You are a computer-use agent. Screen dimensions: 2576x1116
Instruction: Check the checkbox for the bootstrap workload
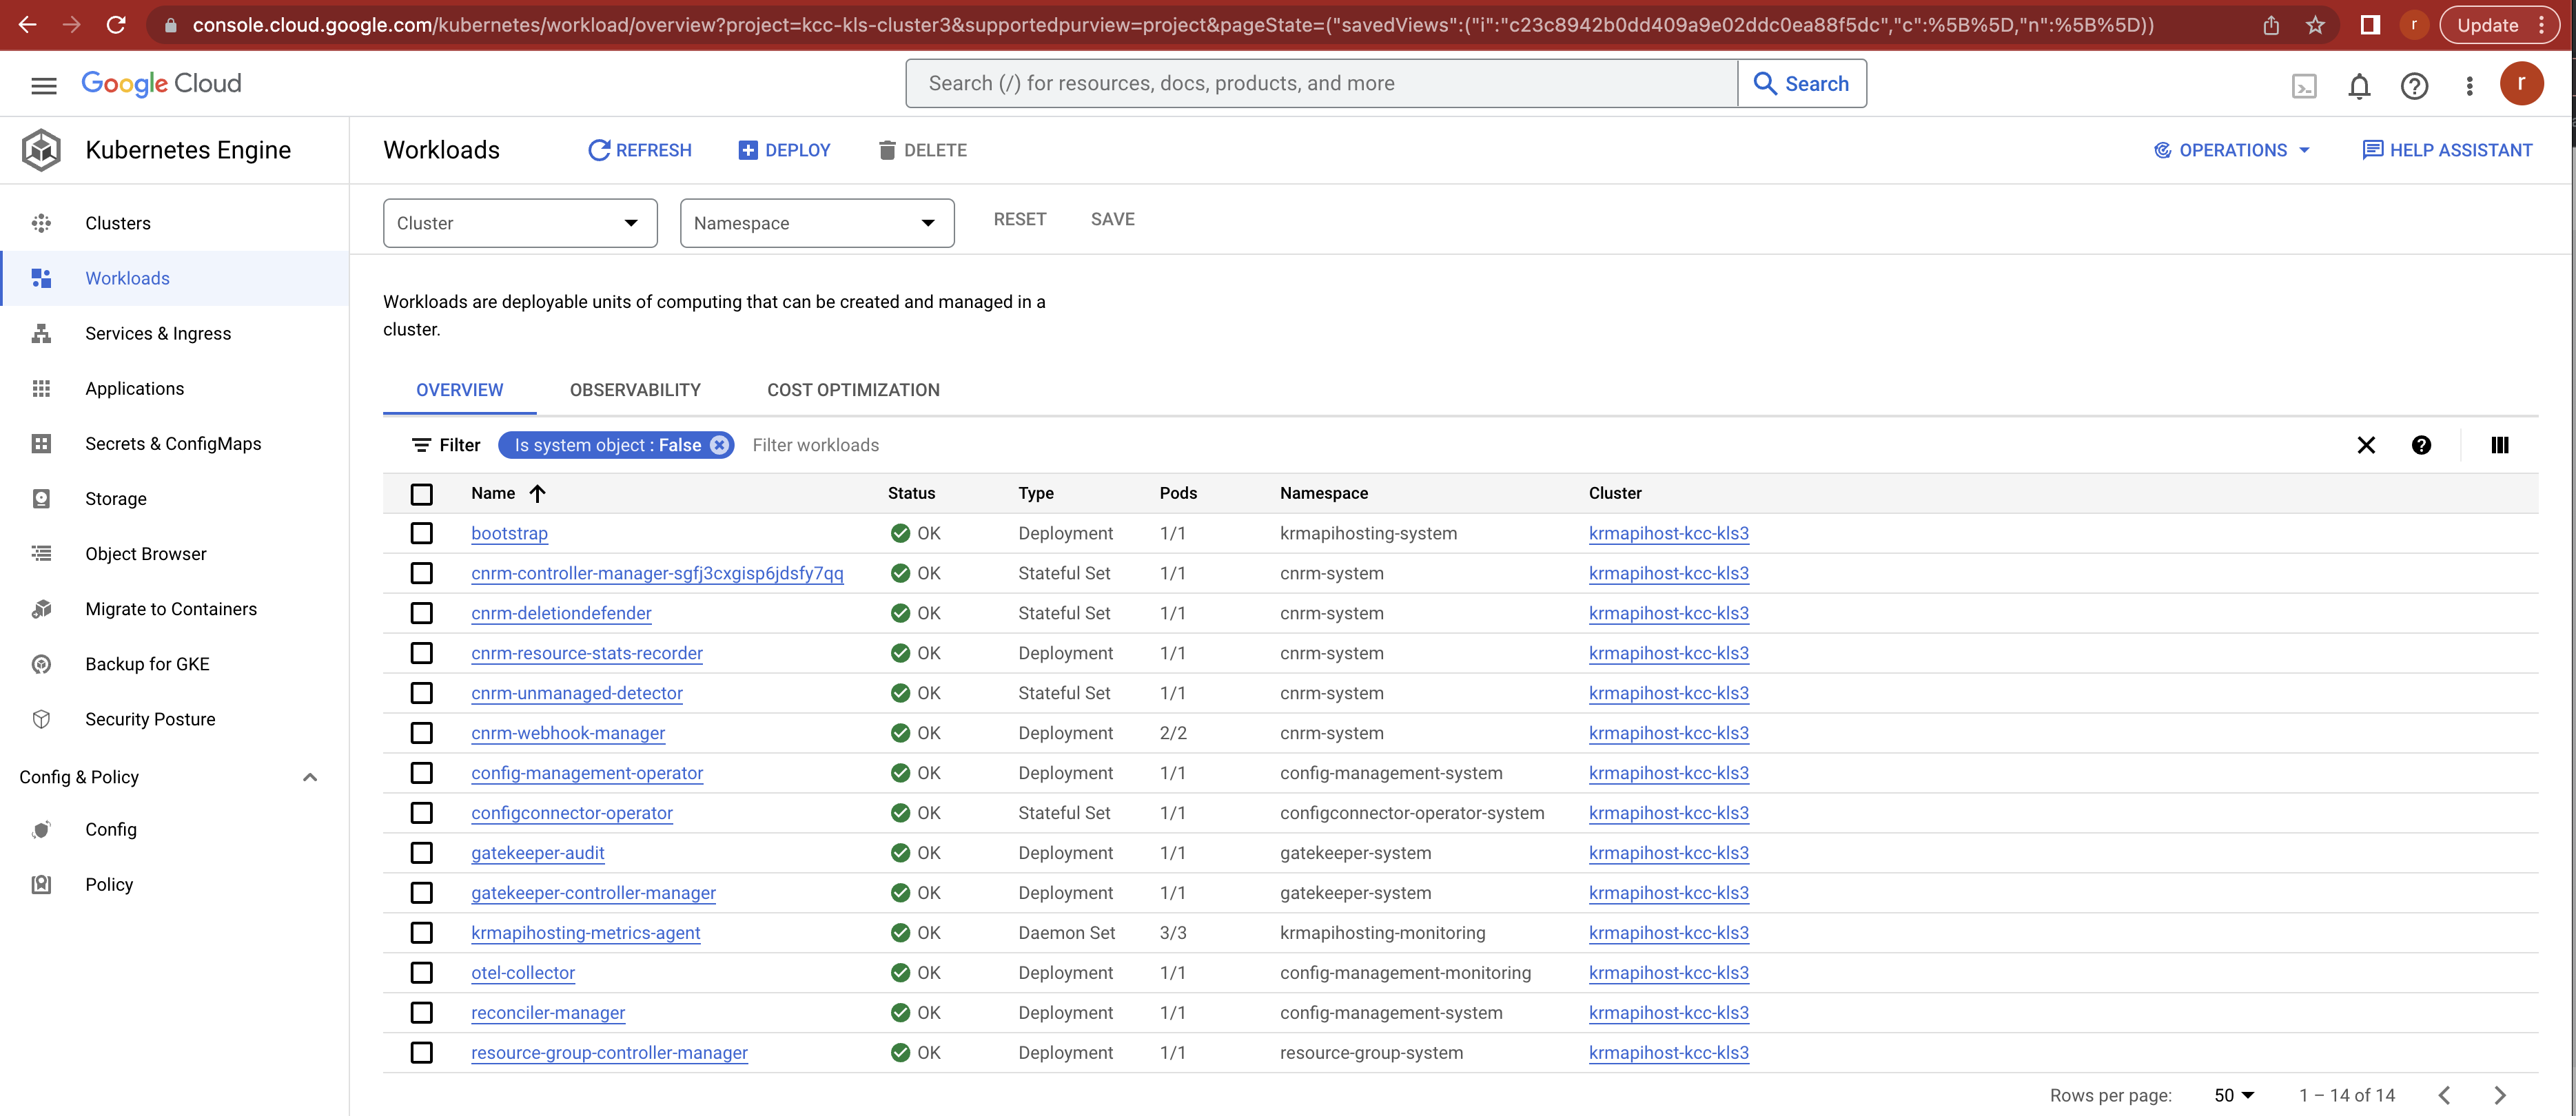click(x=421, y=533)
